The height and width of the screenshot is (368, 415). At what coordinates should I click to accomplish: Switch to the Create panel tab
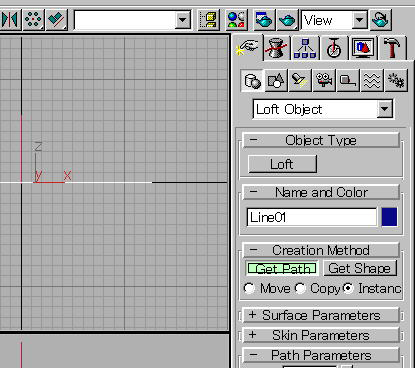tap(247, 48)
